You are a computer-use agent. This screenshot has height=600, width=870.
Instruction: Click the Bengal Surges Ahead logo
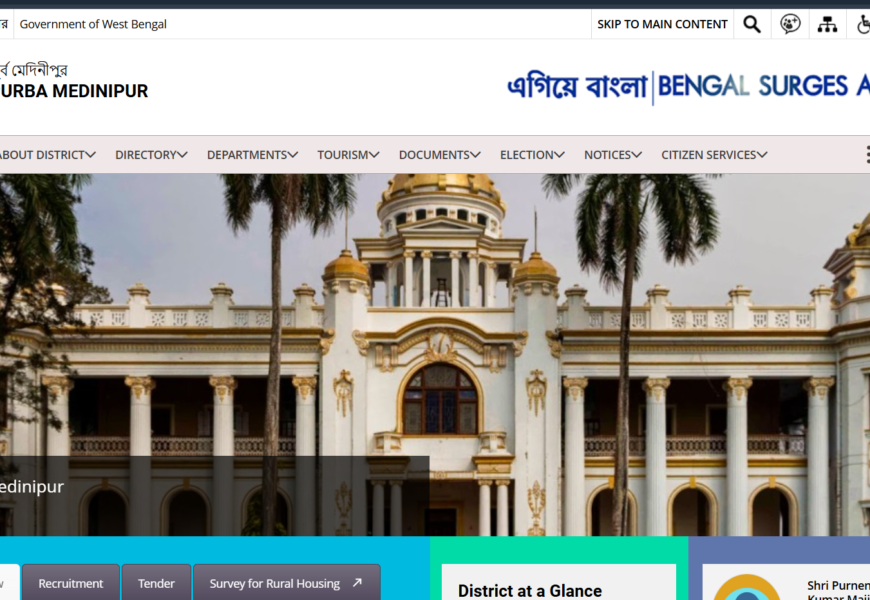pyautogui.click(x=688, y=87)
